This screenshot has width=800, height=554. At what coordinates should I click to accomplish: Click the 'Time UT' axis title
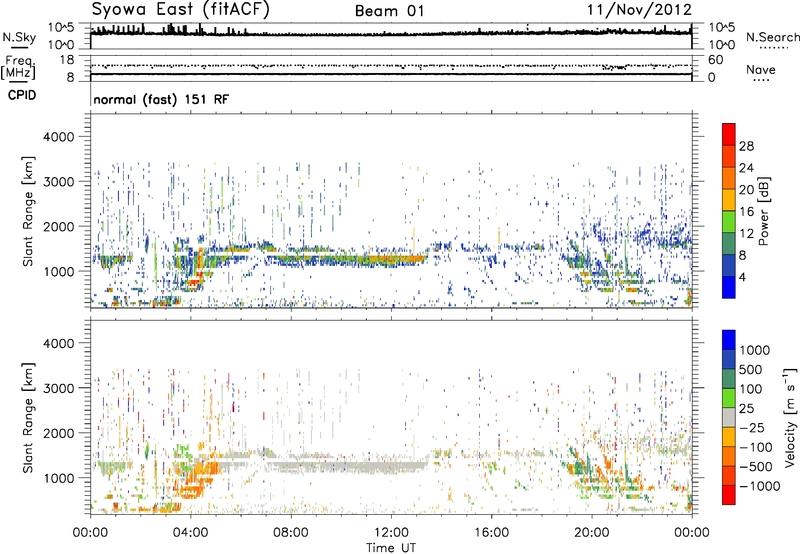[391, 548]
